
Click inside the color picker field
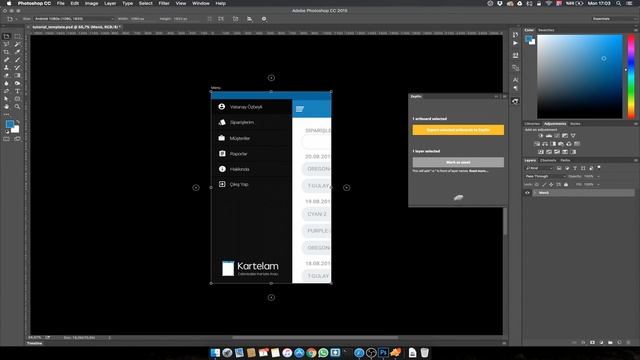point(580,76)
